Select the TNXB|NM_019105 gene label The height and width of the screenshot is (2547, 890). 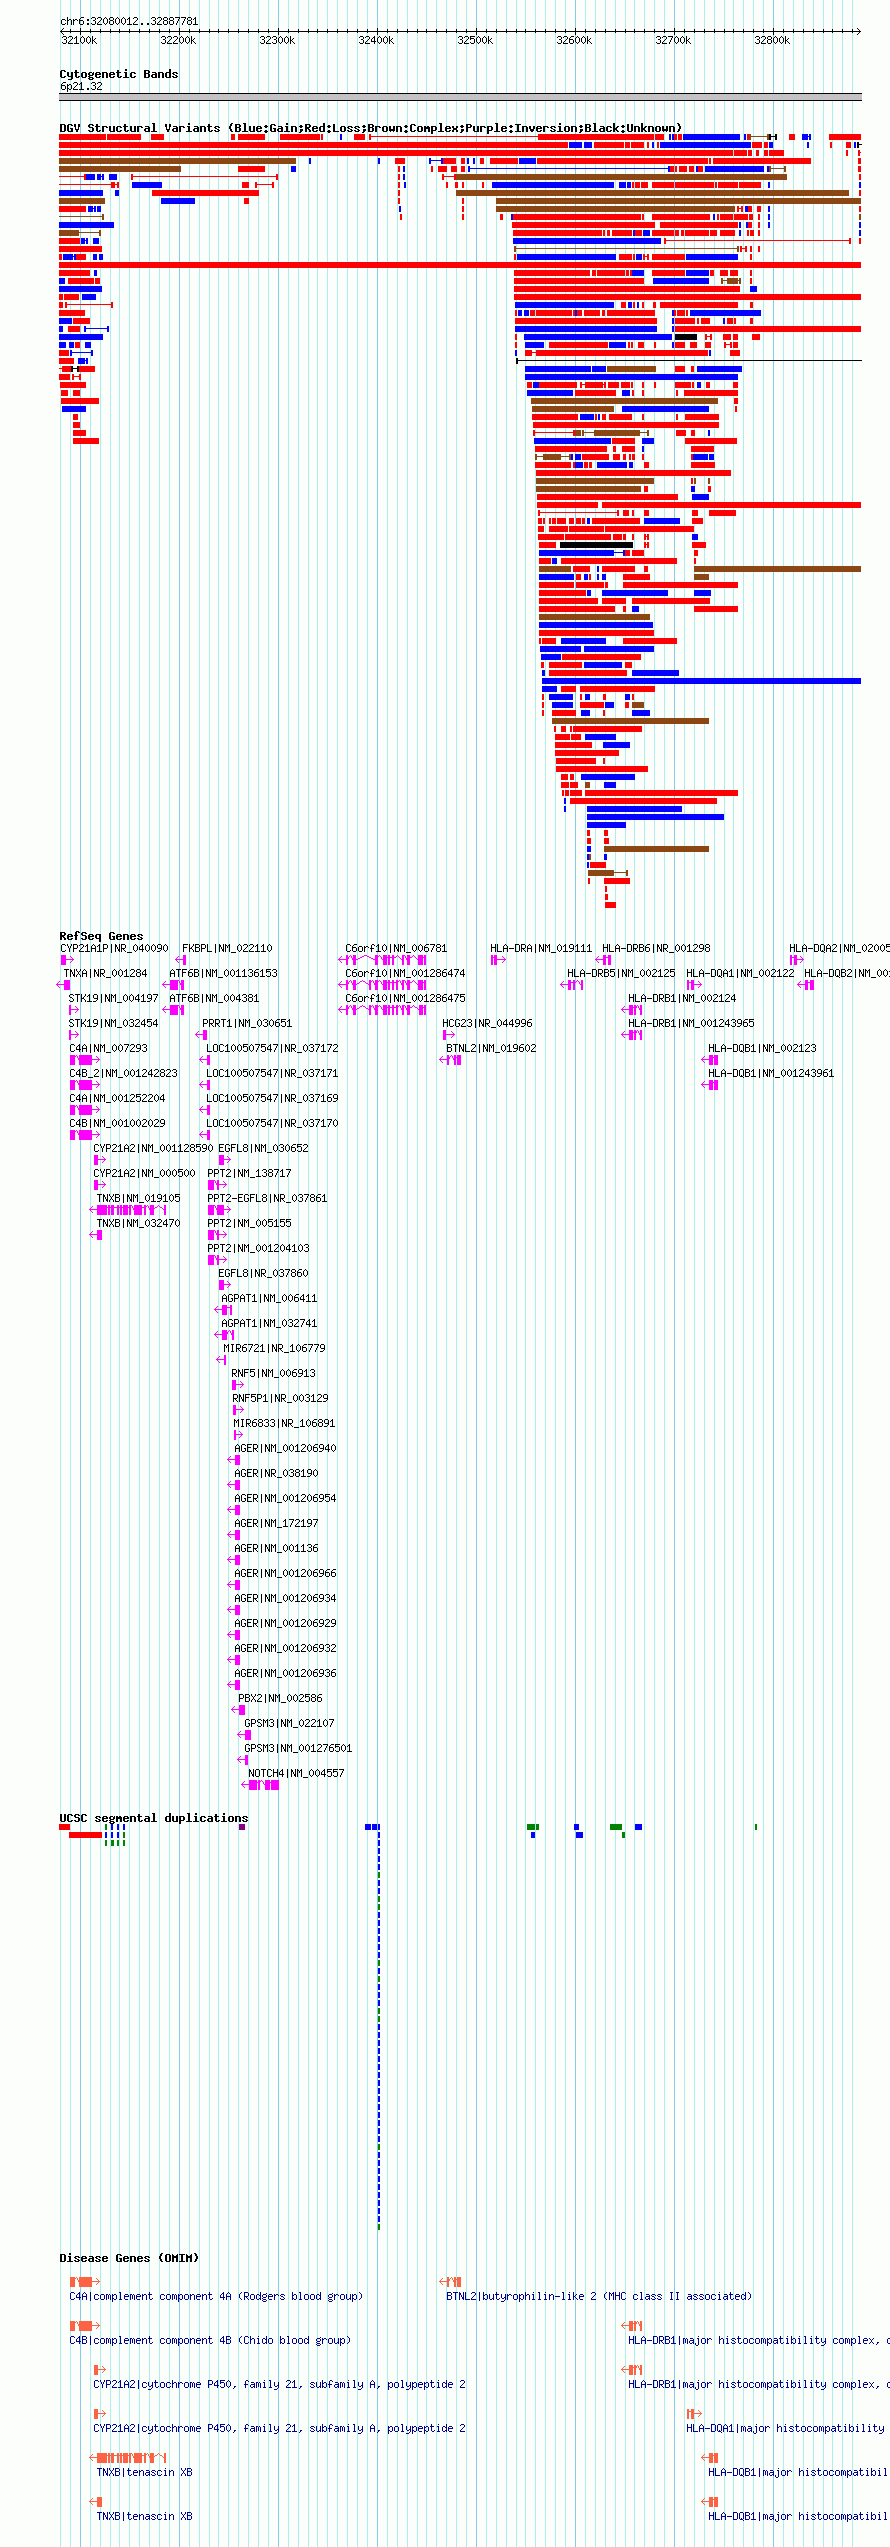(x=138, y=1198)
